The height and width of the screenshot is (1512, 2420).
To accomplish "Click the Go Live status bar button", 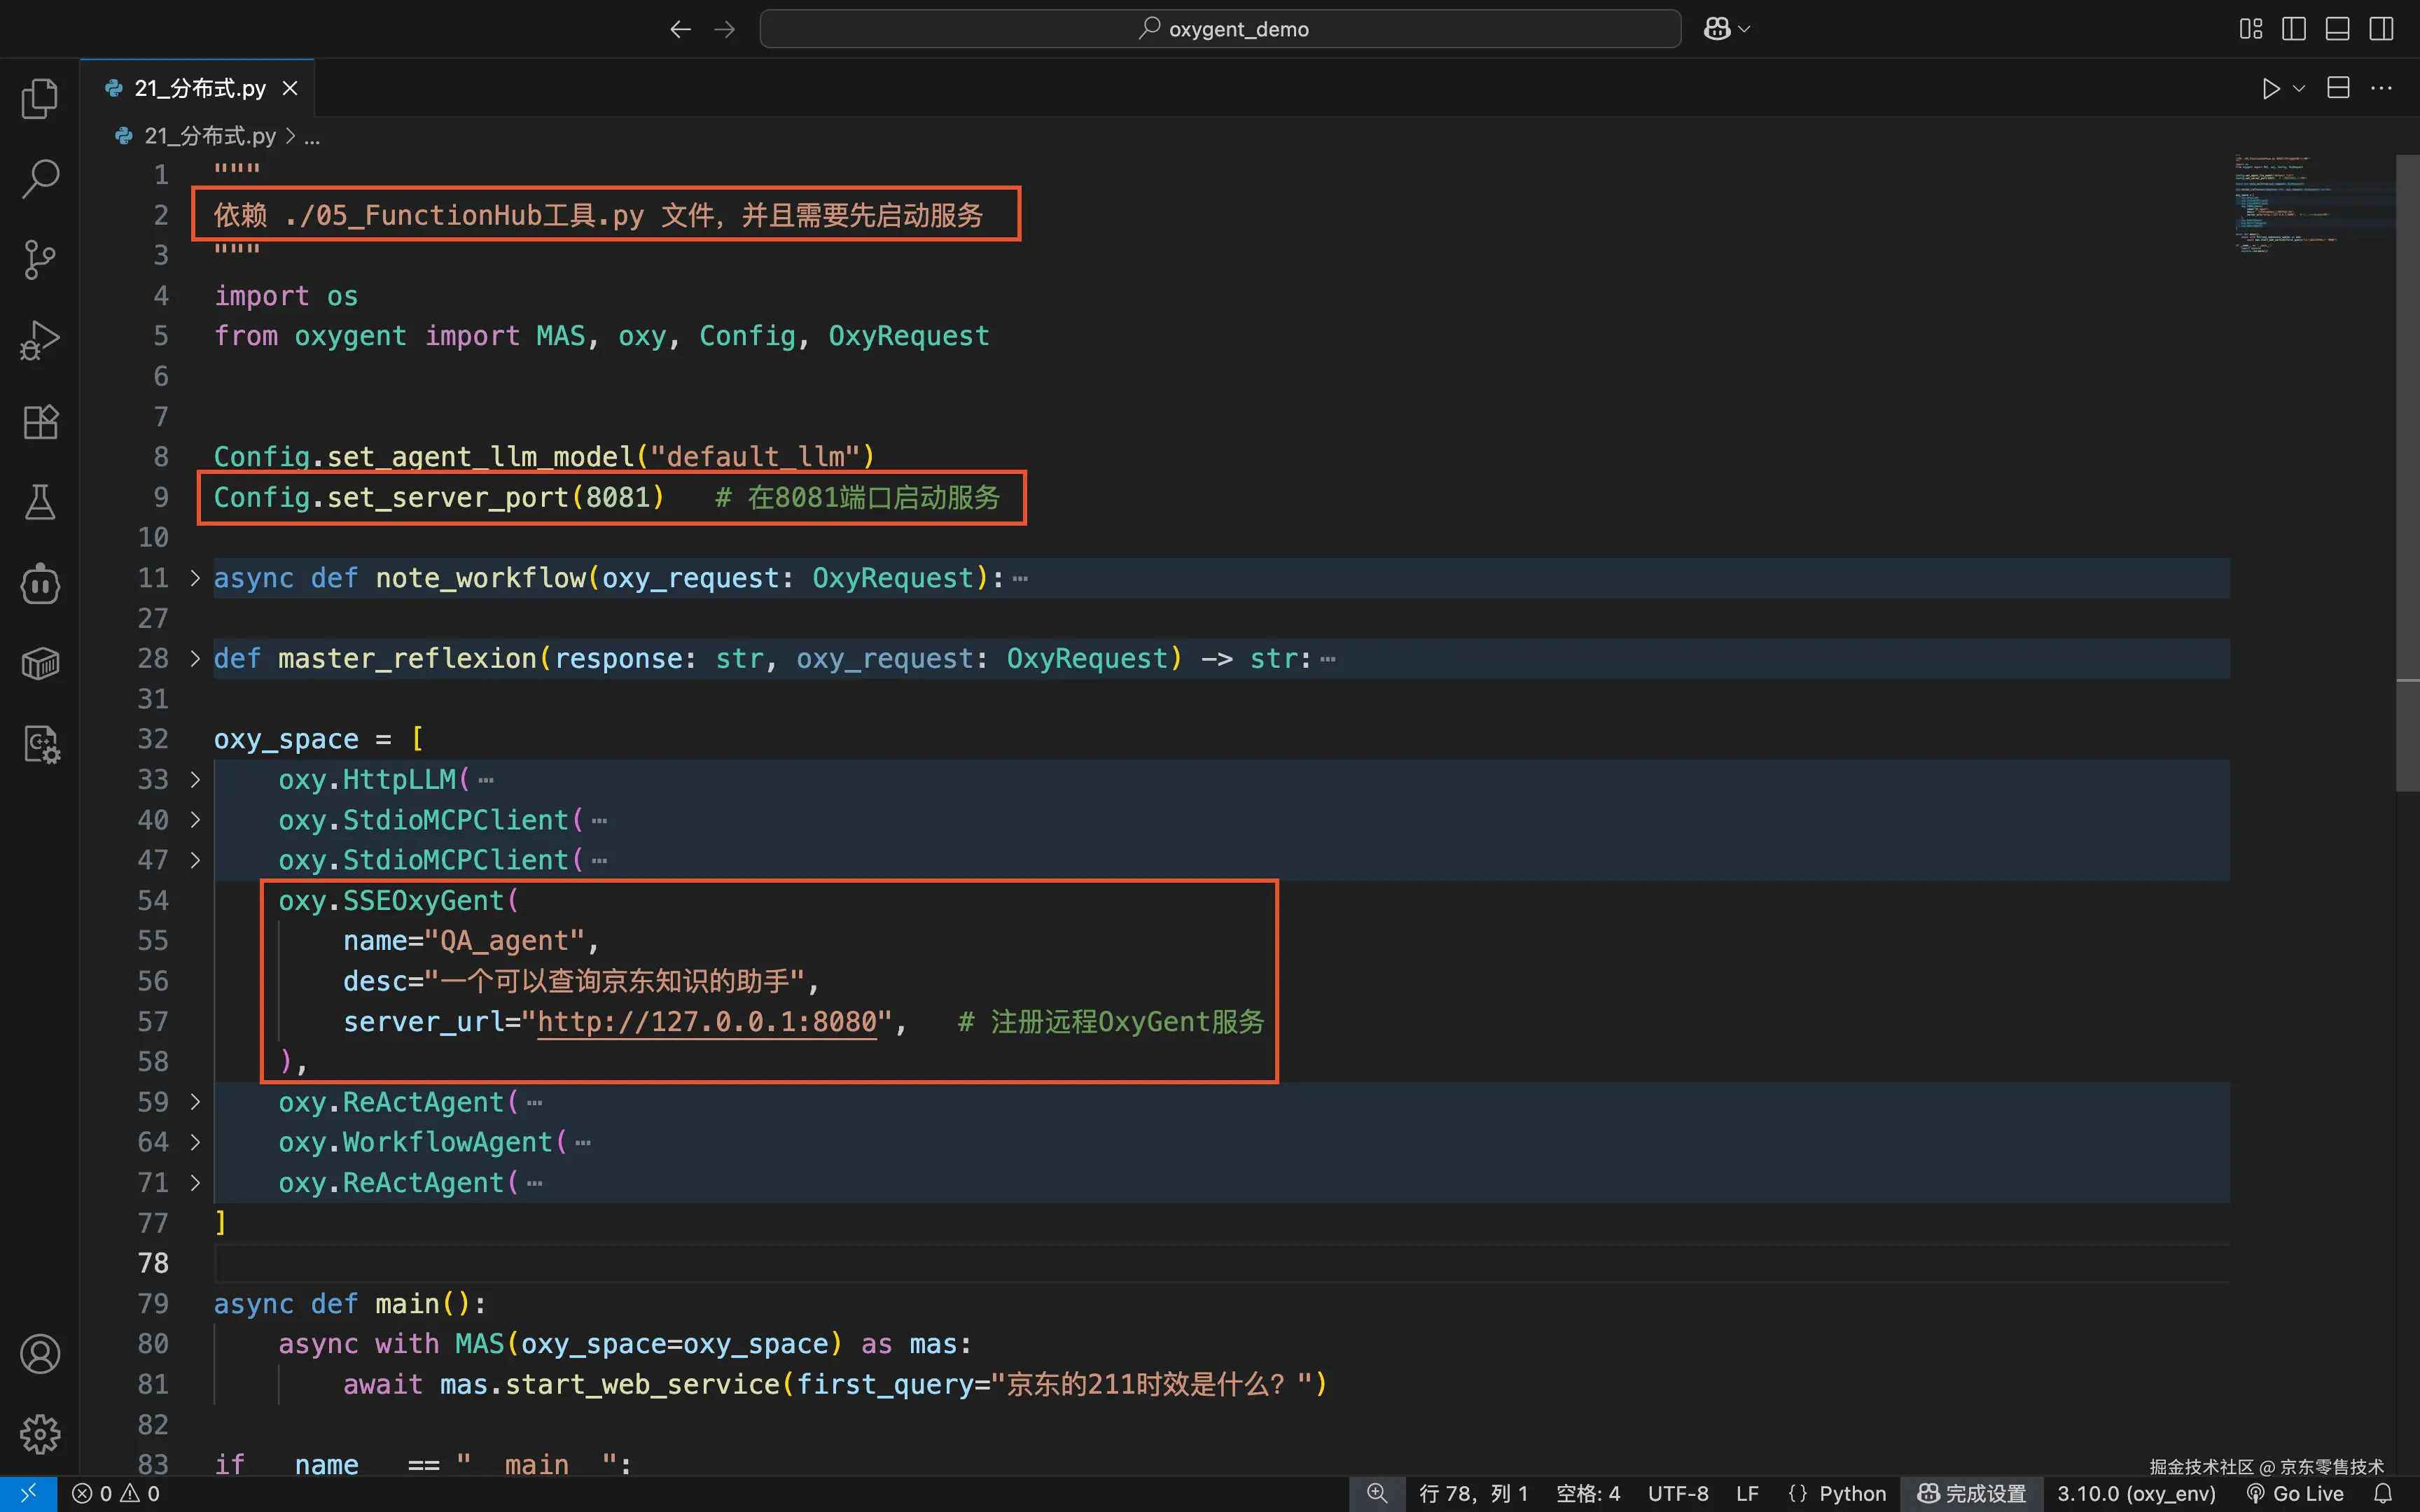I will tap(2296, 1493).
